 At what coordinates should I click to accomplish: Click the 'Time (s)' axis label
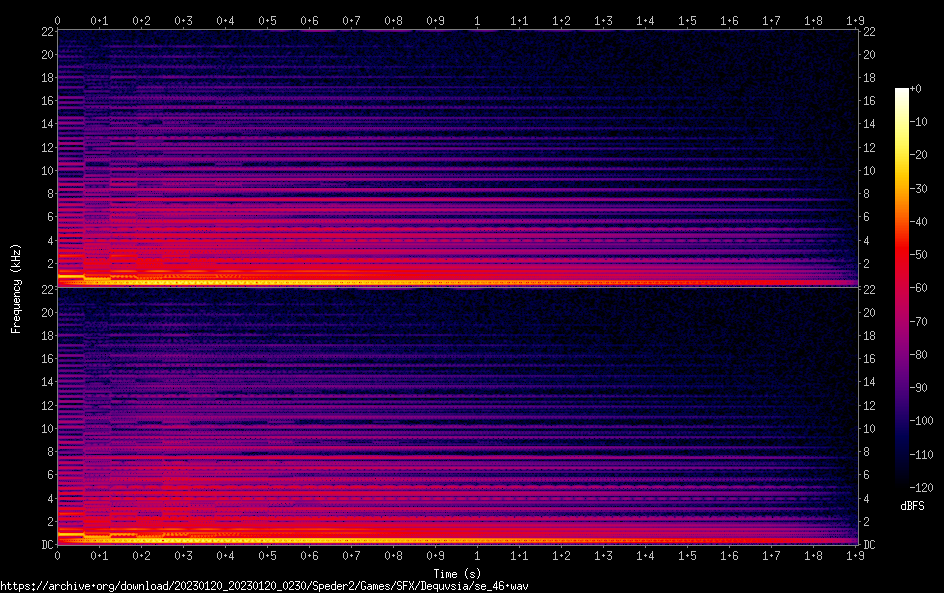pyautogui.click(x=457, y=573)
